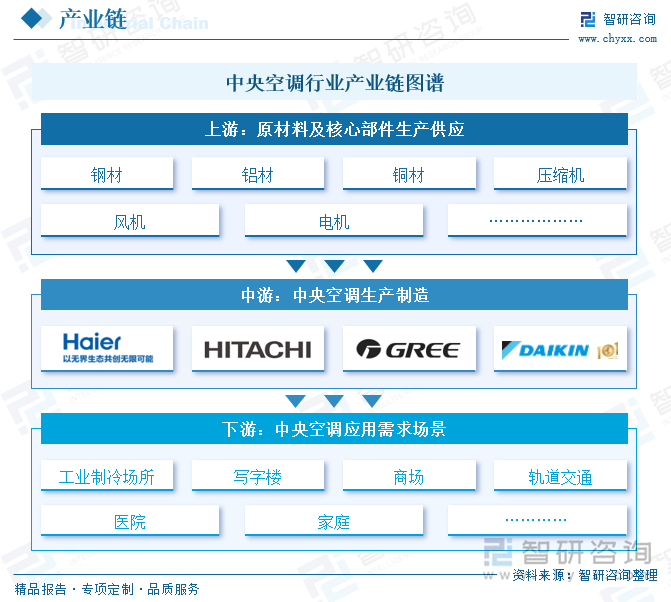Select the 写字楼 box
The width and height of the screenshot is (671, 602).
(258, 475)
